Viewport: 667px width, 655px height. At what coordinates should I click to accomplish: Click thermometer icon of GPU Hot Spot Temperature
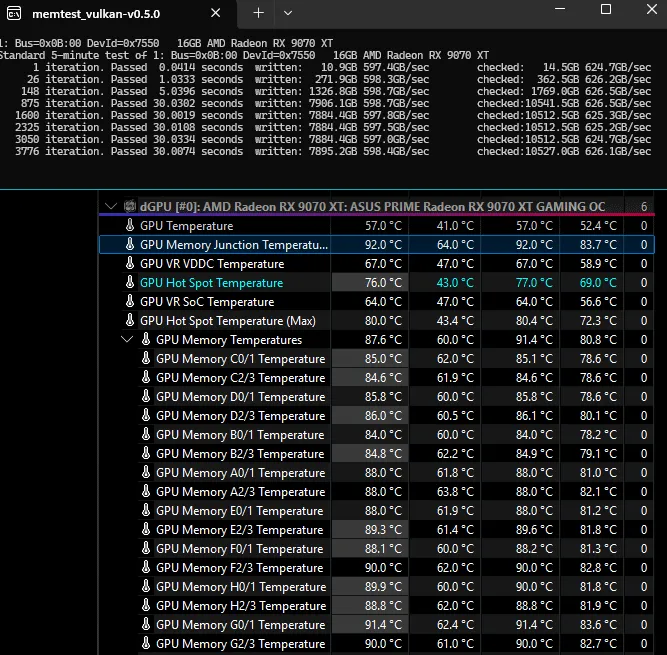[x=130, y=282]
